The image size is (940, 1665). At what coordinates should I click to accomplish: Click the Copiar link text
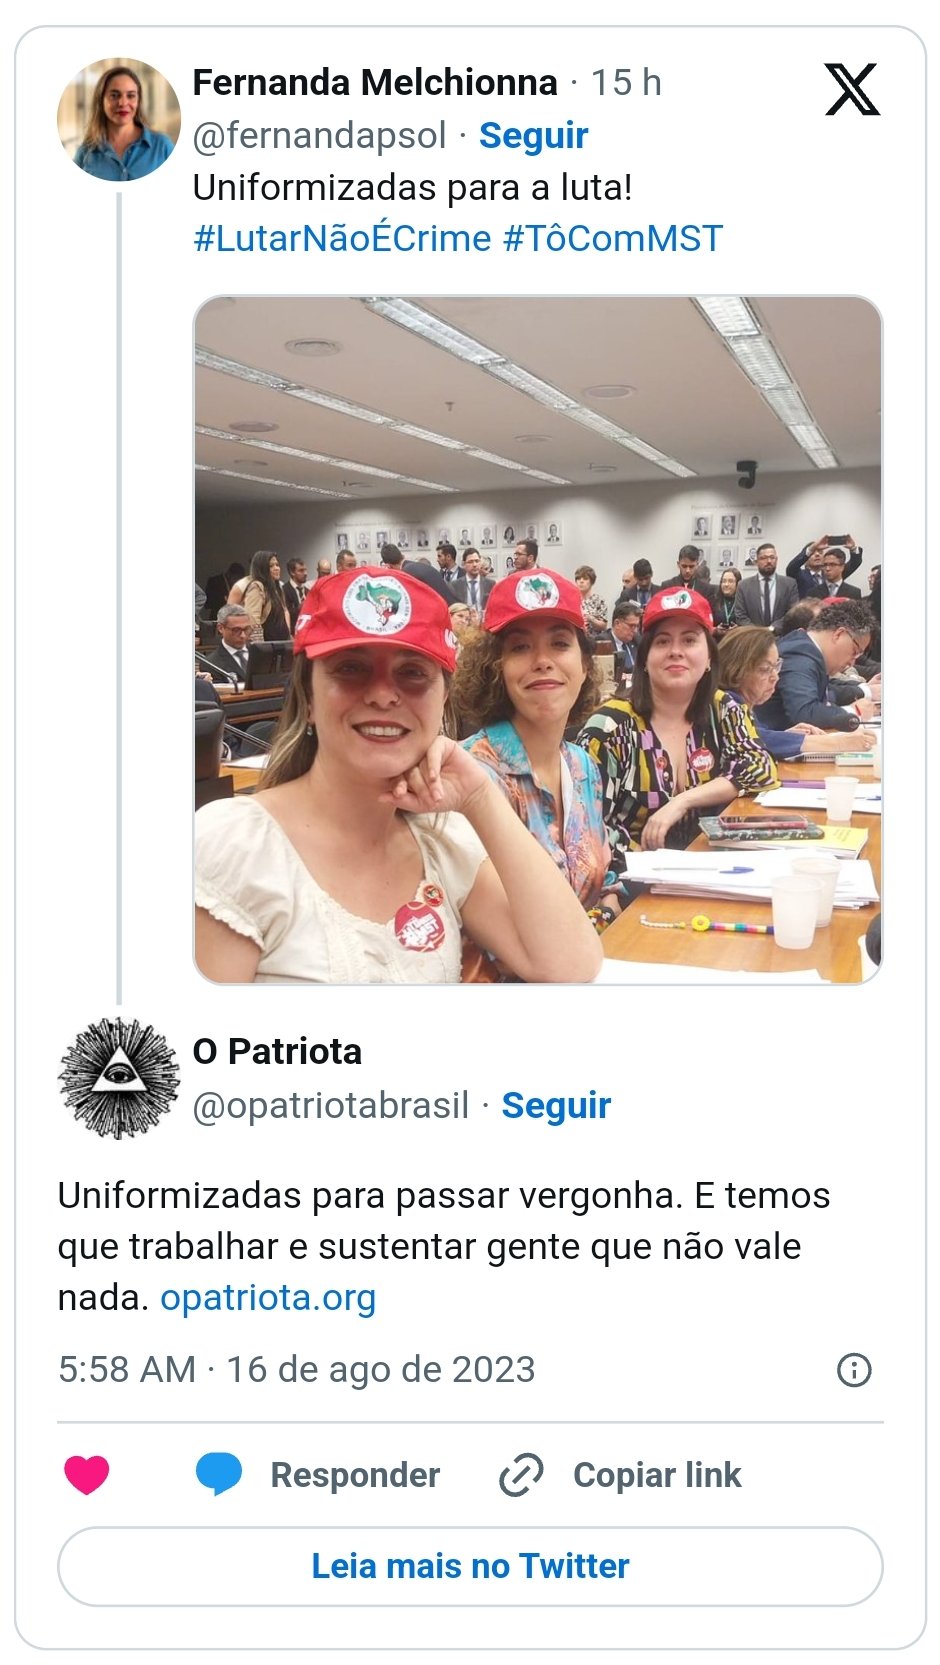(x=657, y=1475)
